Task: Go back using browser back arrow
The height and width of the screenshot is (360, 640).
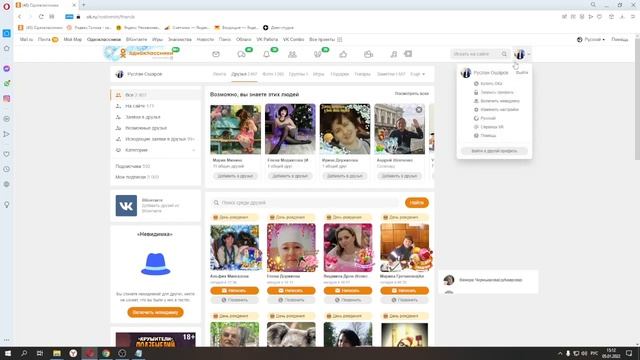Action: pos(20,17)
